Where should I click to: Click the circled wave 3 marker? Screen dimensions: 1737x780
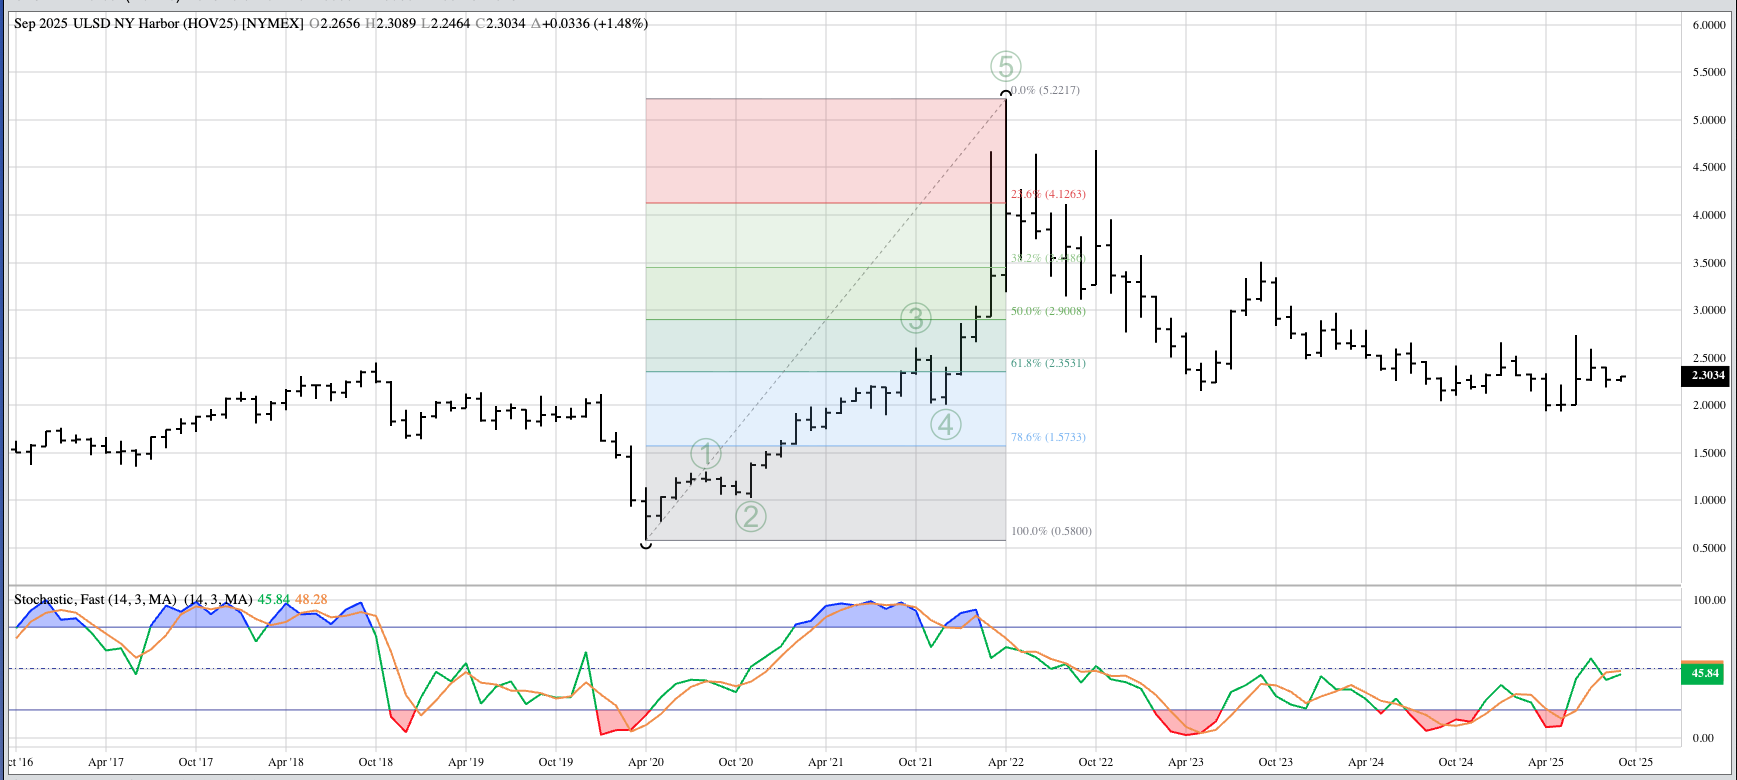[916, 318]
